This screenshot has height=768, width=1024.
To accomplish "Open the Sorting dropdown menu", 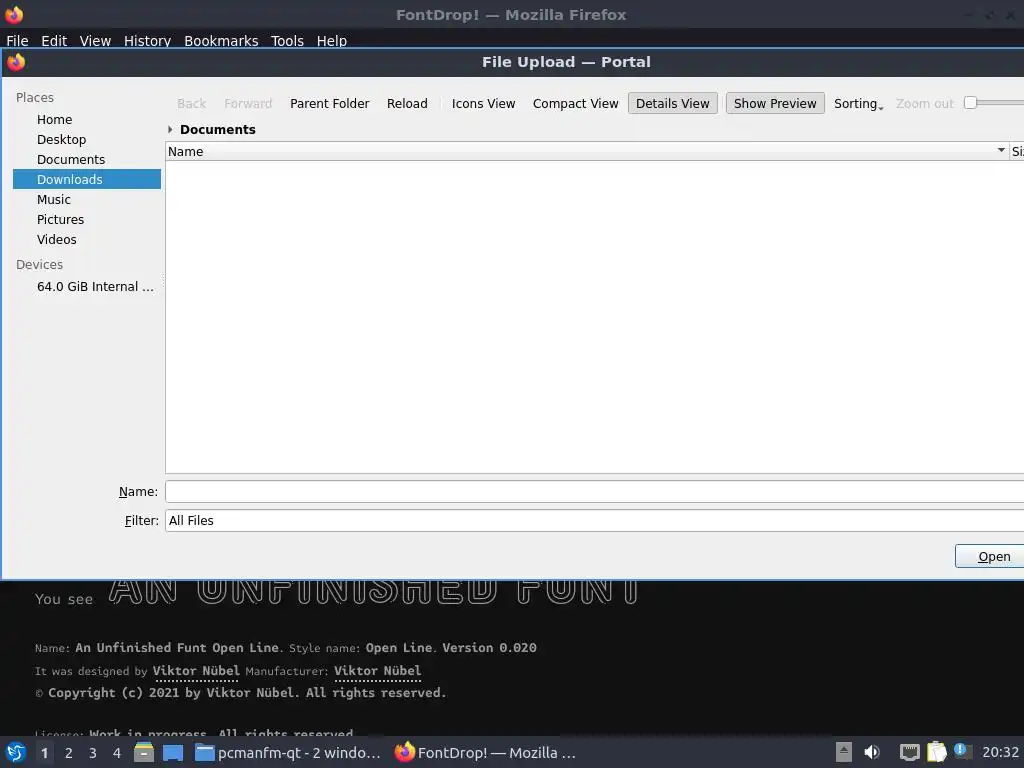I will (858, 103).
